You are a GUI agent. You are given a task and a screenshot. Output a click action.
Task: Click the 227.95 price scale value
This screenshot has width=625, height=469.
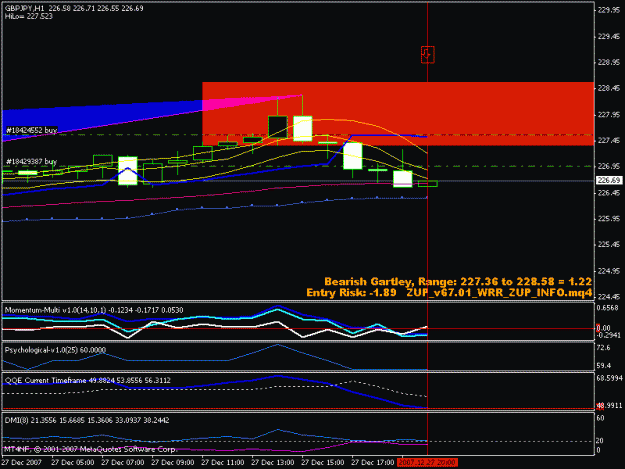tap(609, 115)
